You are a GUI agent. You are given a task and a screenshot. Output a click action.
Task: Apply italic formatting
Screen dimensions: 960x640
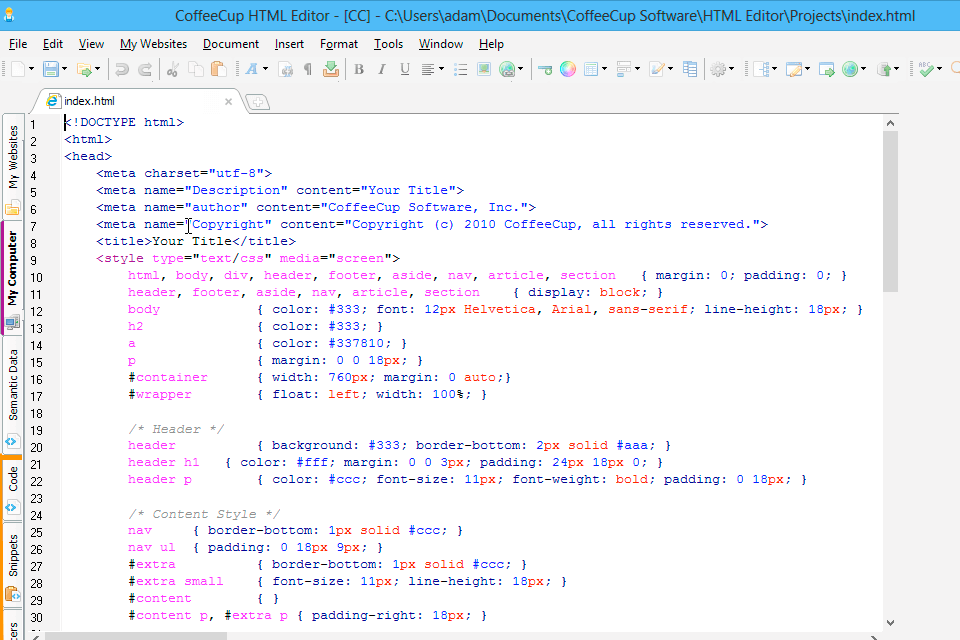(x=382, y=69)
